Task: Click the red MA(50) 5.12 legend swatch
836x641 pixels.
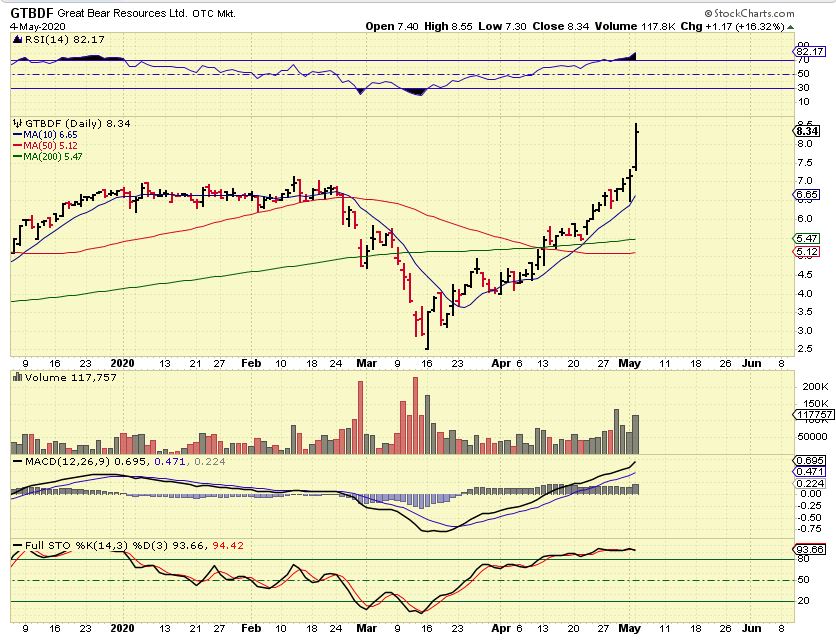Action: click(x=18, y=146)
